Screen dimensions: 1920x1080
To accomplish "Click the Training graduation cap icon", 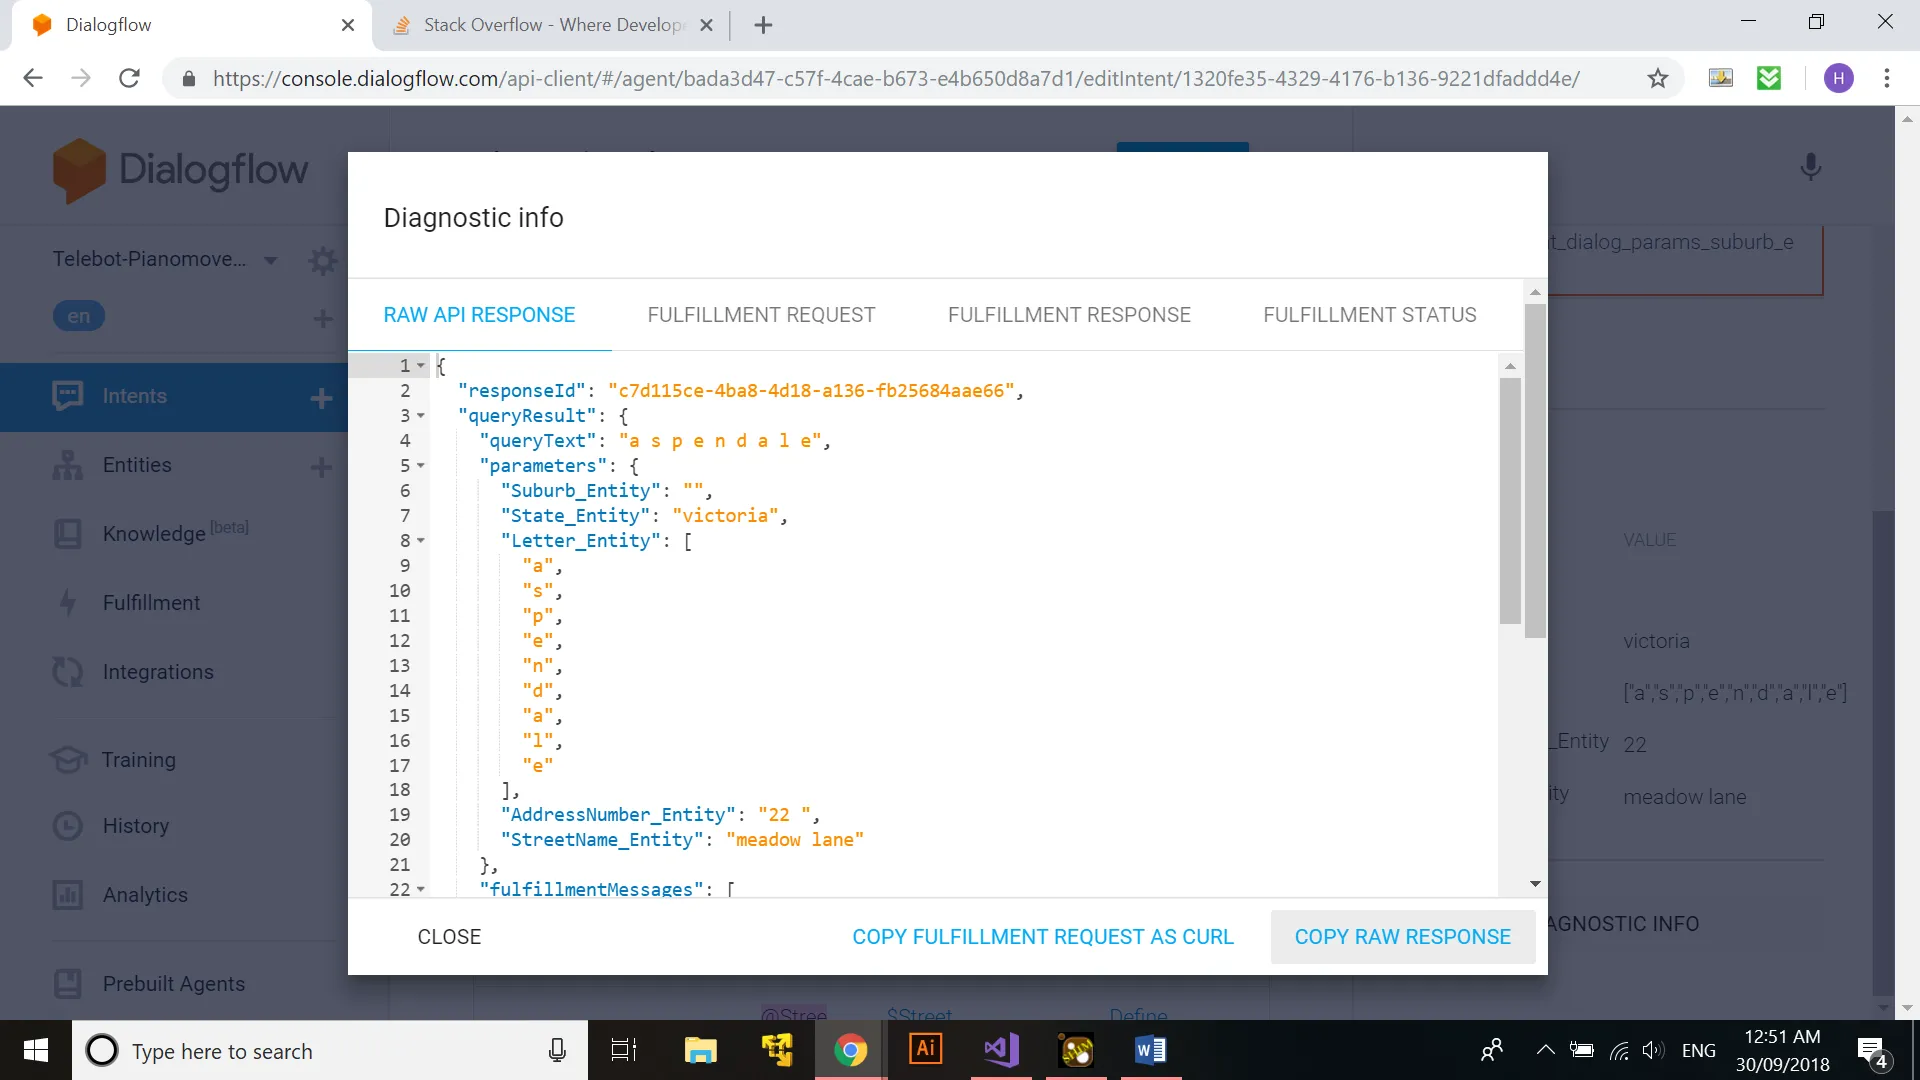I will tap(67, 760).
